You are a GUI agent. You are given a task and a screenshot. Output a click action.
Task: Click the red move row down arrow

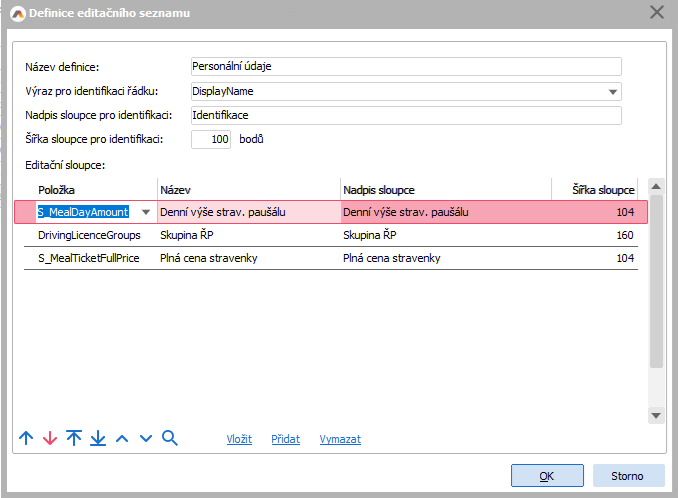pyautogui.click(x=50, y=438)
